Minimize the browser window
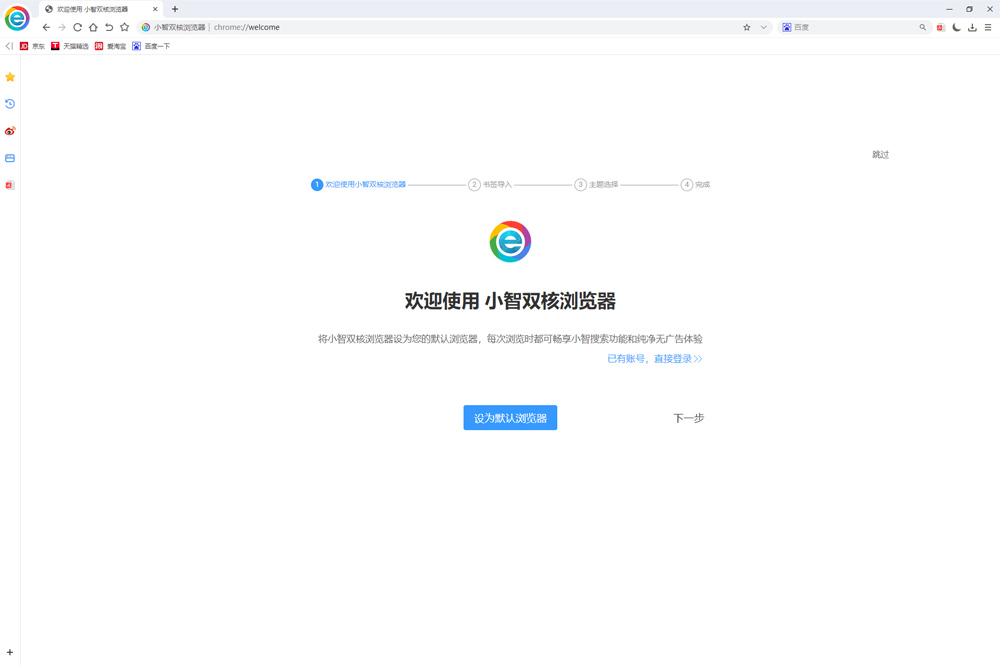Viewport: 1000px width, 666px height. point(949,9)
